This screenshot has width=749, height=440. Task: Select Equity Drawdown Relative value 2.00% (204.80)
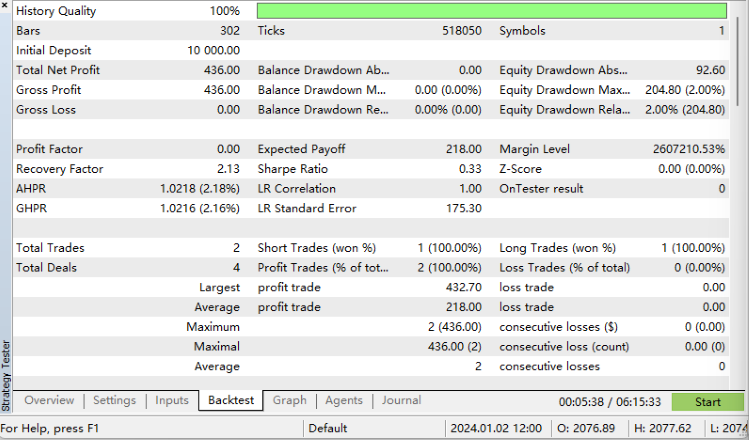coord(685,109)
